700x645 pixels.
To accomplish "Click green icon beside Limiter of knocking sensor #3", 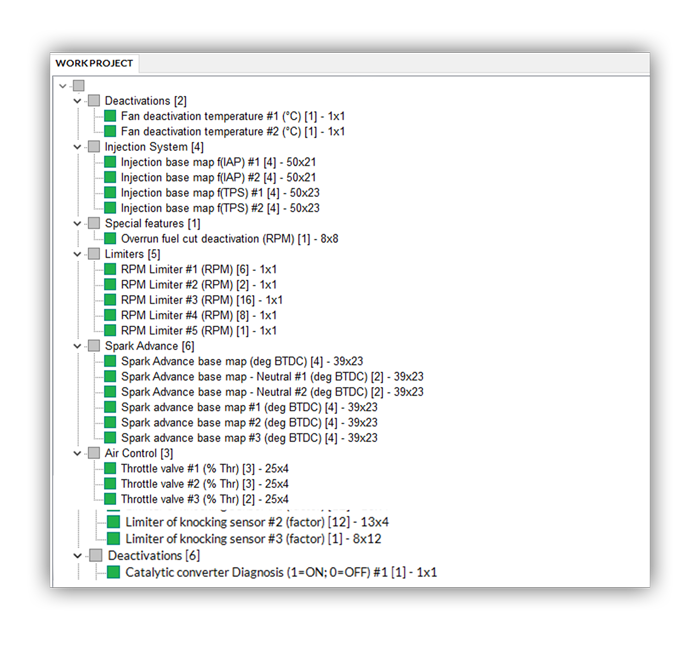I will point(113,539).
